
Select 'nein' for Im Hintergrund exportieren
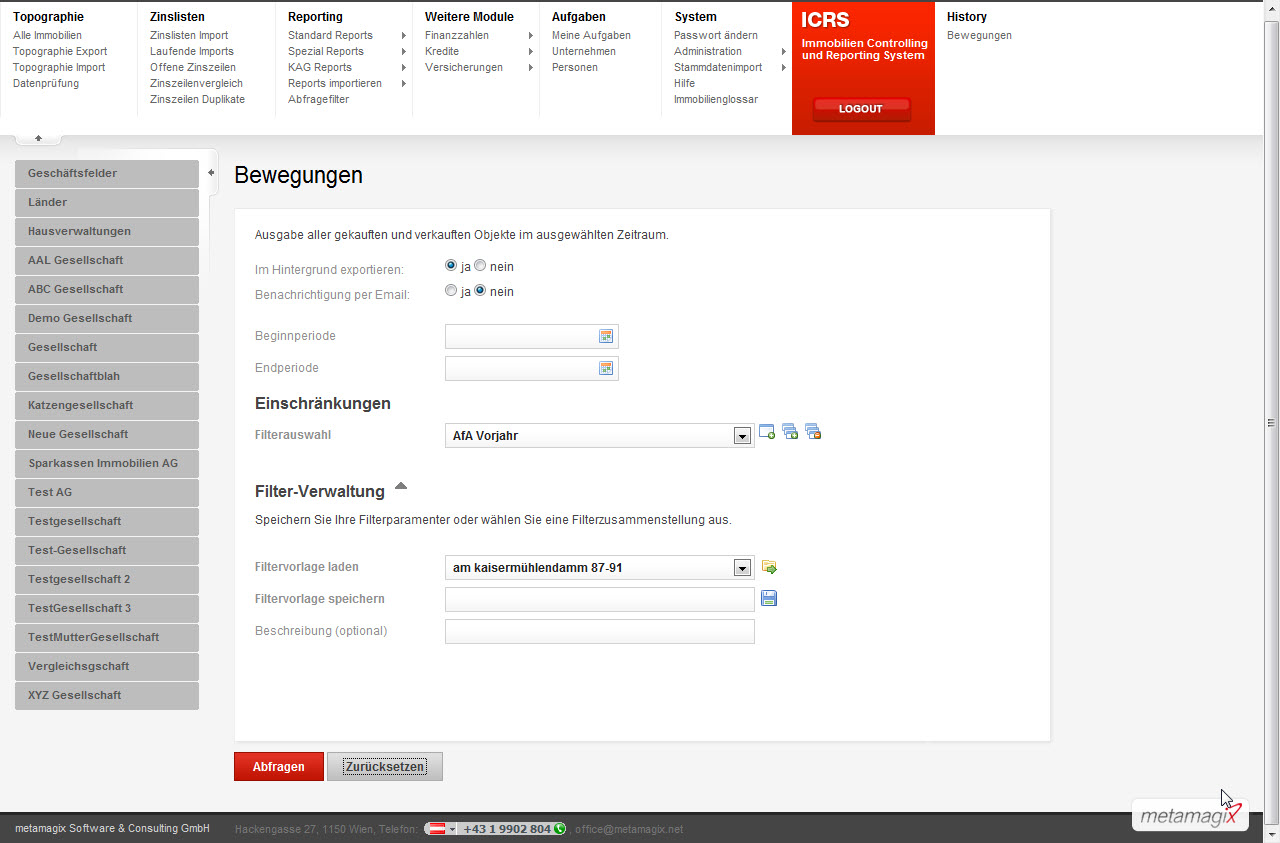point(480,266)
